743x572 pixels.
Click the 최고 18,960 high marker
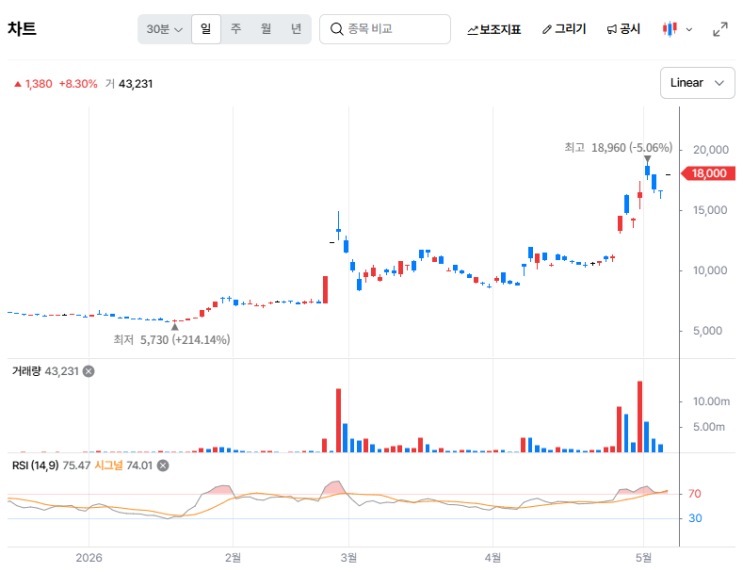pyautogui.click(x=618, y=147)
